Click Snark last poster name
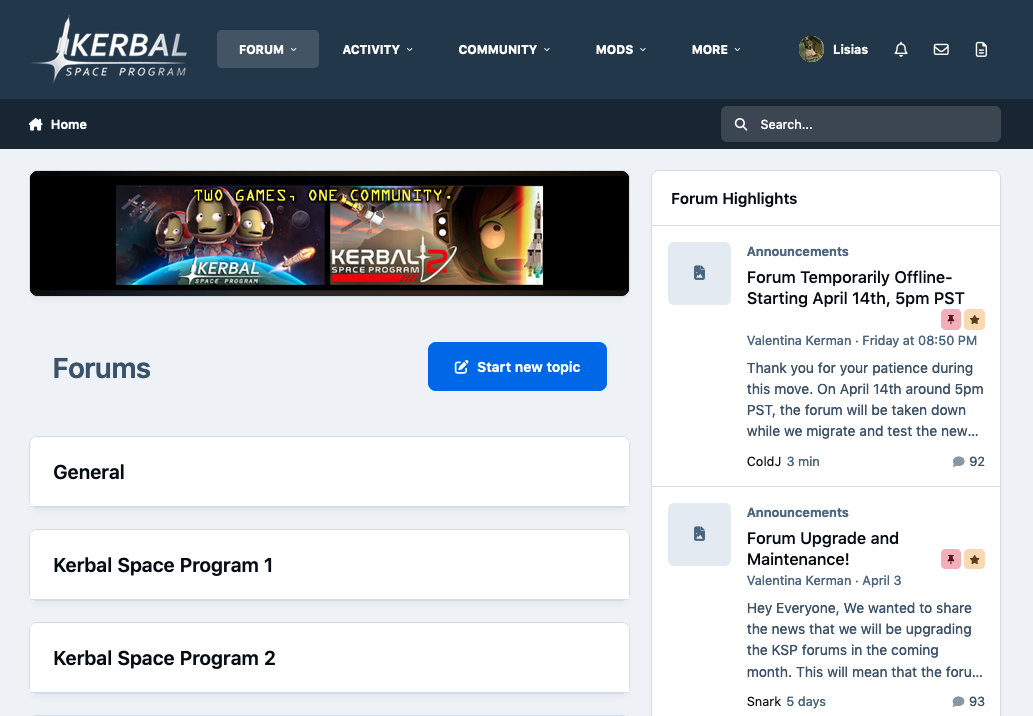Image resolution: width=1033 pixels, height=716 pixels. (x=764, y=702)
